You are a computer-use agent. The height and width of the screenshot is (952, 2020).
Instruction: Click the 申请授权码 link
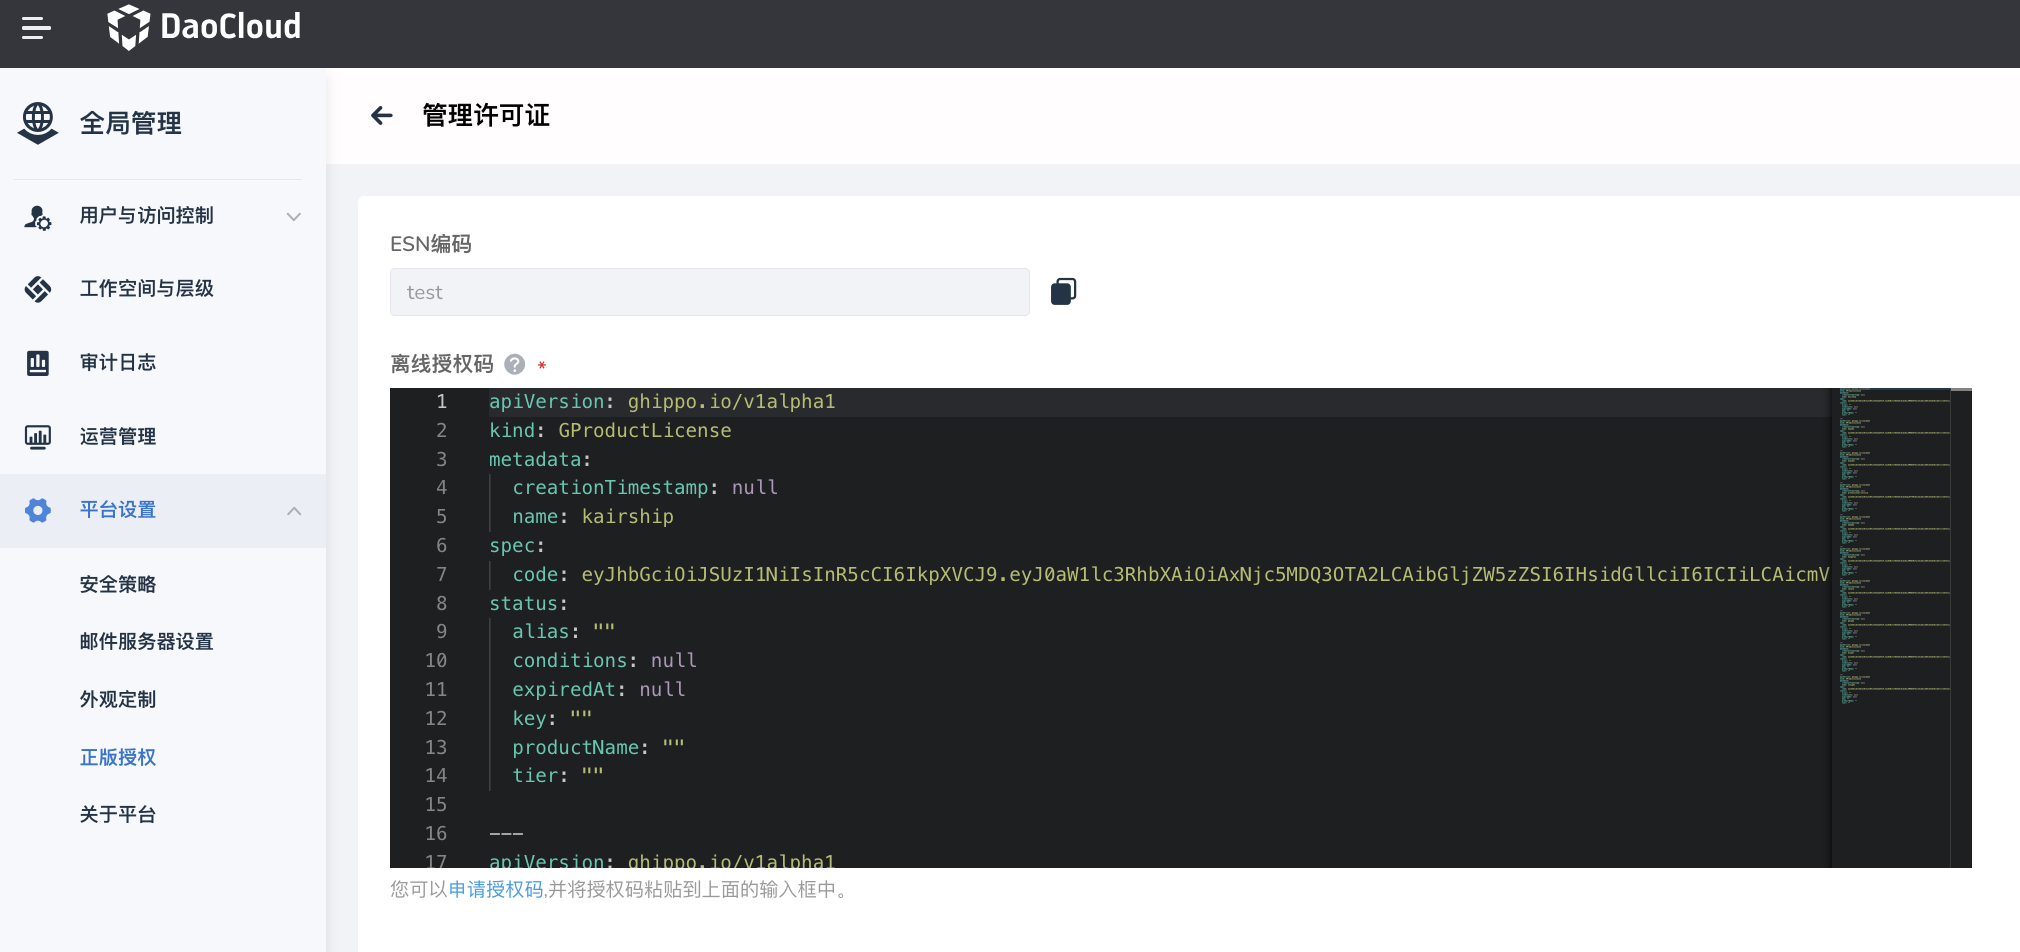tap(496, 889)
